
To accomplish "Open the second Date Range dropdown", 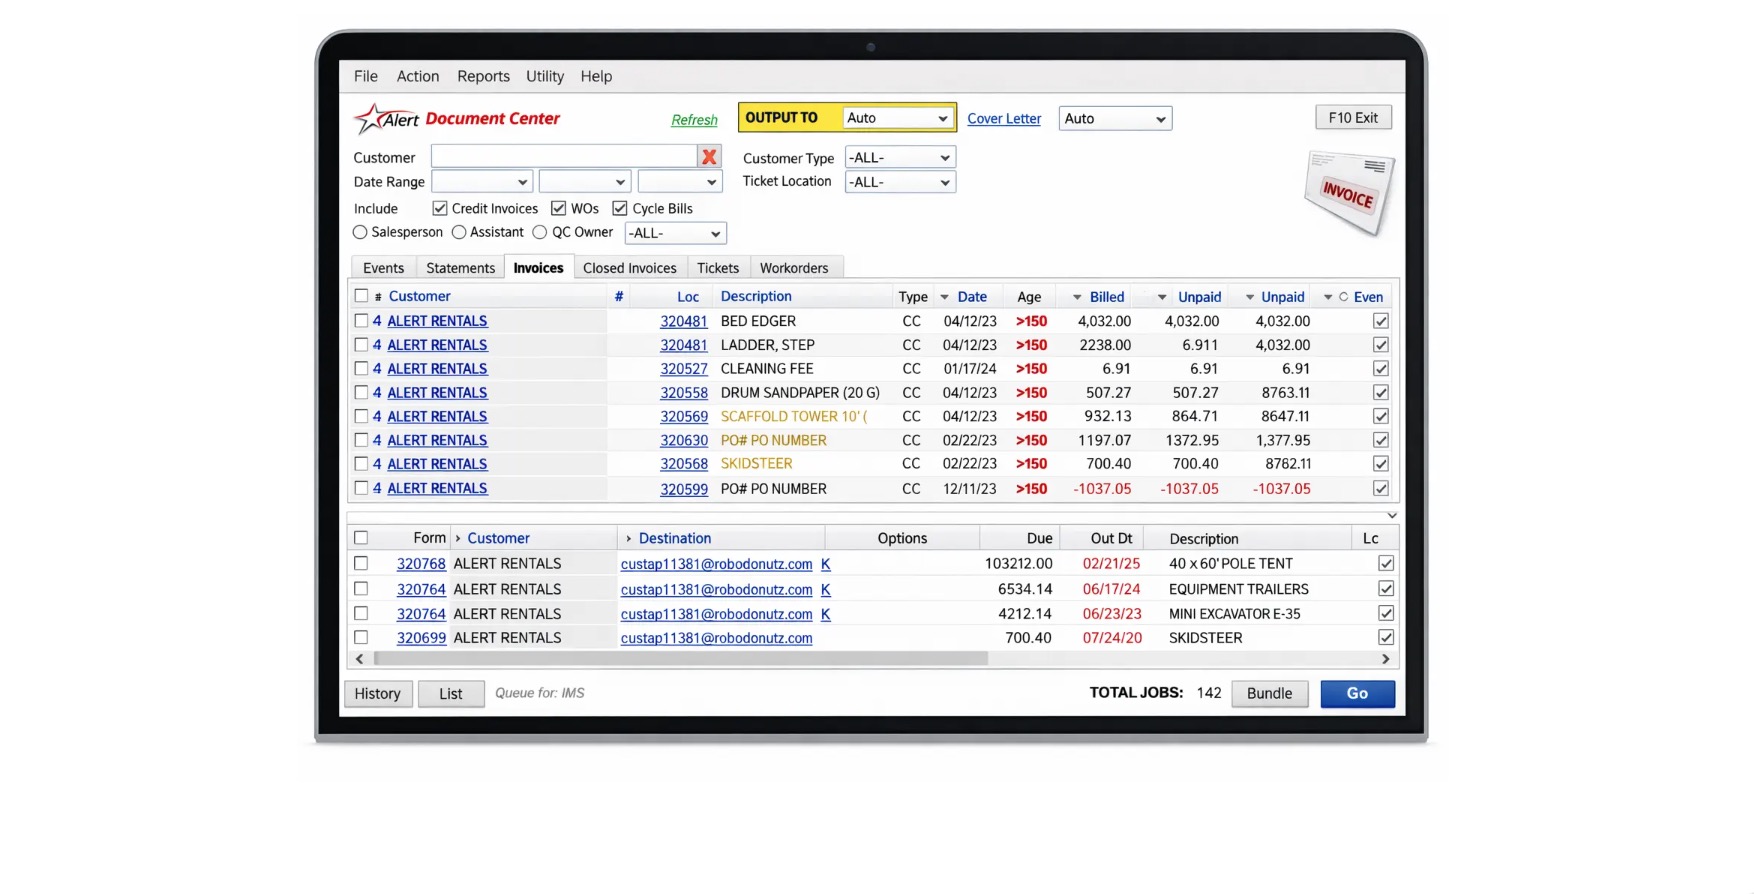I will click(x=584, y=182).
